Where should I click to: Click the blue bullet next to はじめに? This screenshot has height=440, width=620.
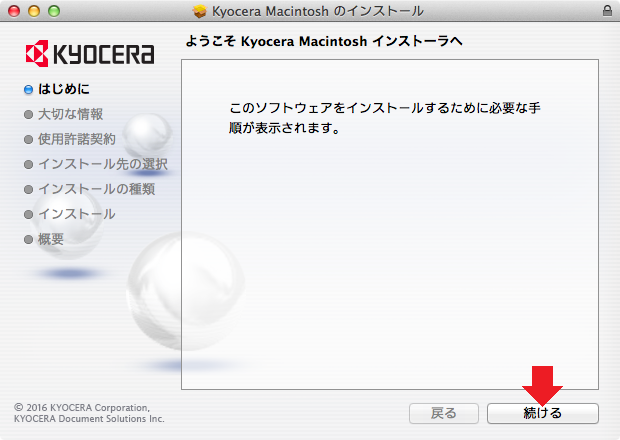point(29,90)
